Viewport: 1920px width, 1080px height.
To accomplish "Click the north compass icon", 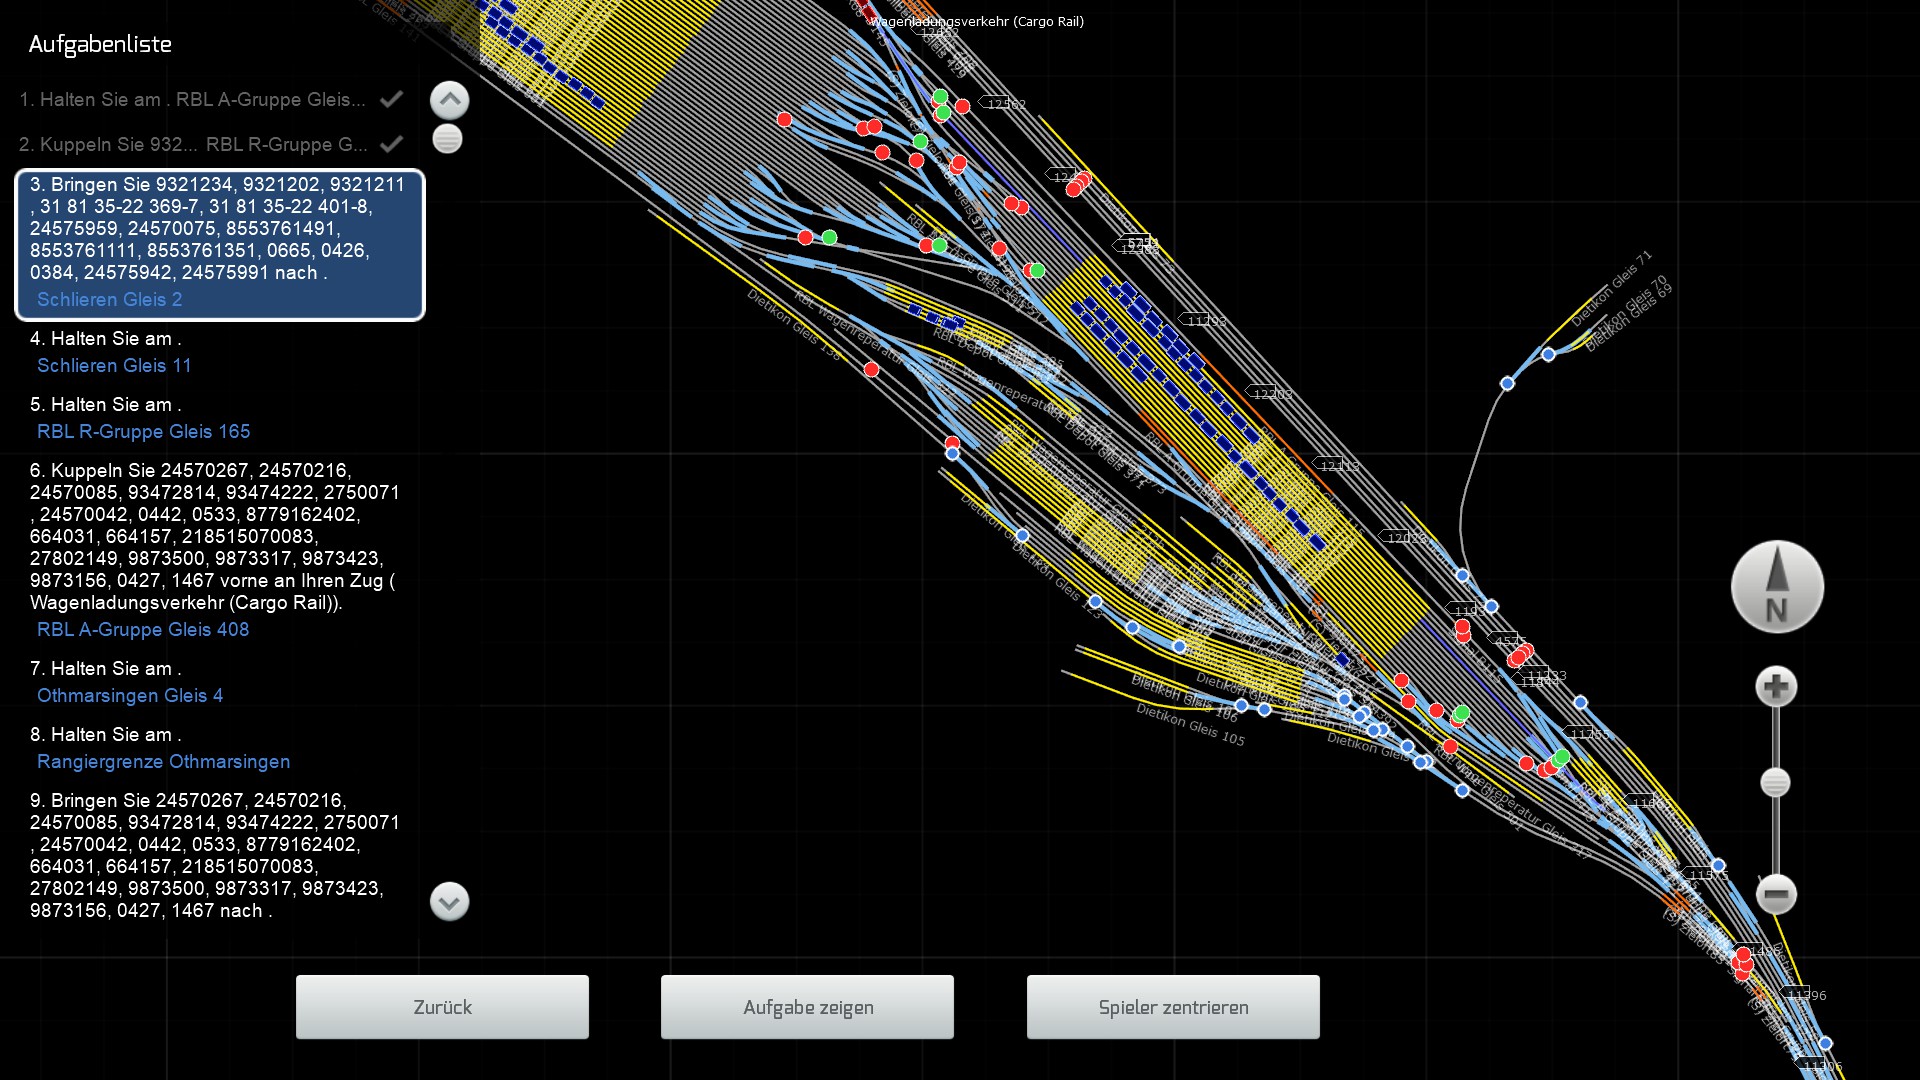I will (x=1777, y=587).
